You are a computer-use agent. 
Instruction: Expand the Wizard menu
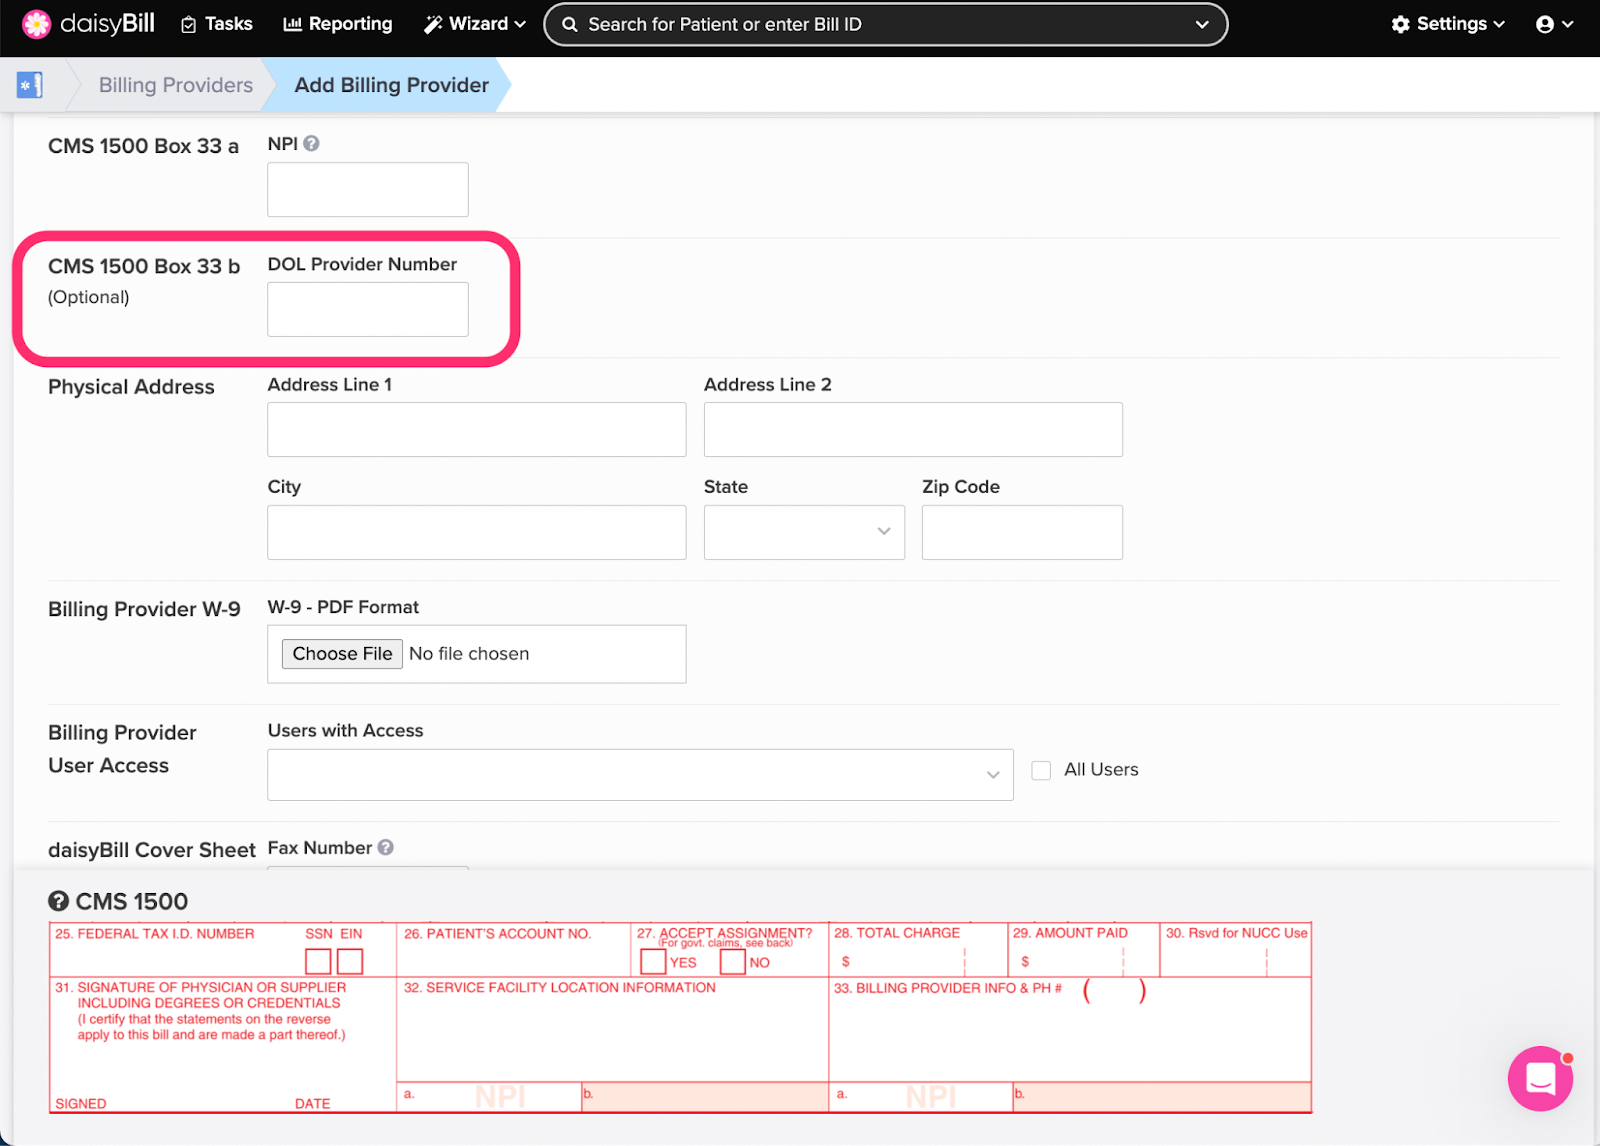coord(475,24)
